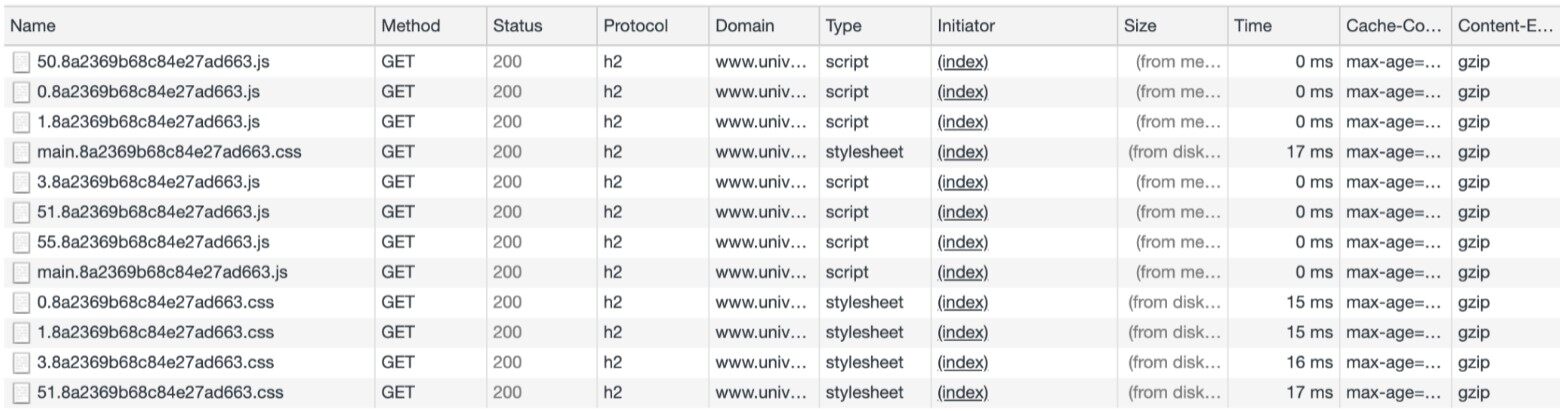This screenshot has width=1560, height=411.
Task: Open (index) initiator link for 50.8a2369b68c84e27ad663.js
Action: pyautogui.click(x=962, y=62)
